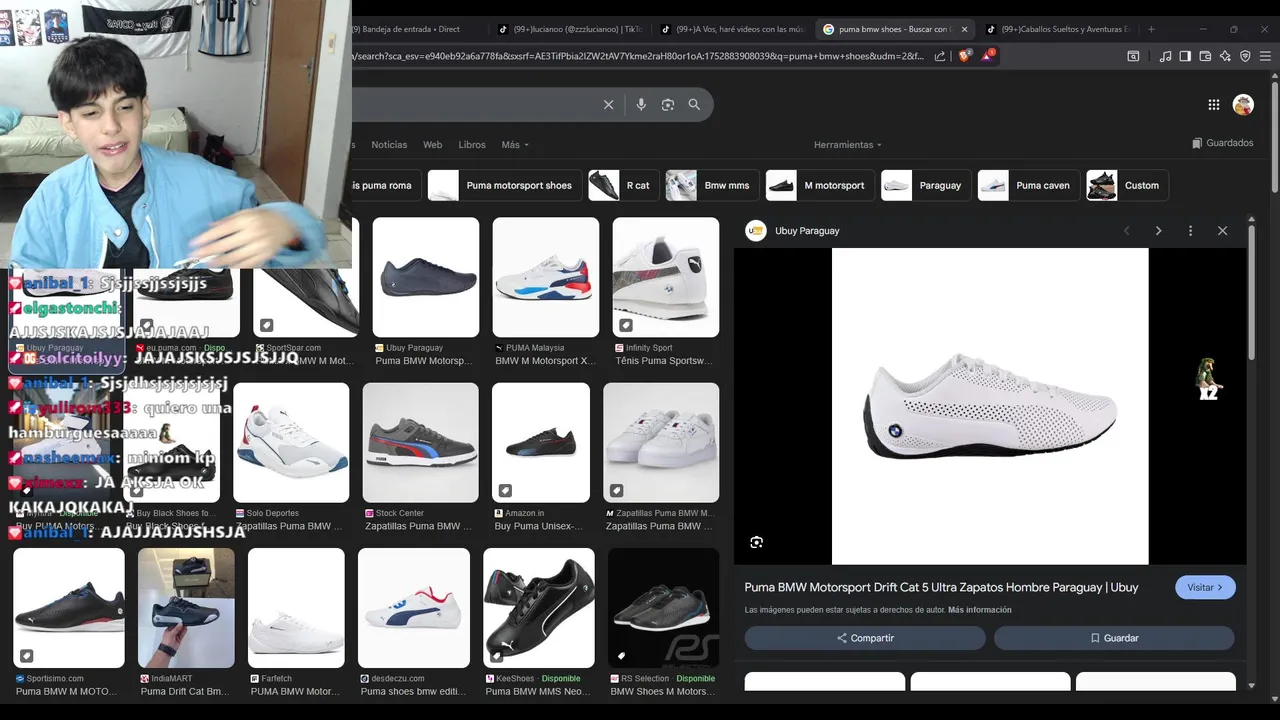Viewport: 1280px width, 720px height.
Task: Select the Custom filter chip
Action: 1128,185
